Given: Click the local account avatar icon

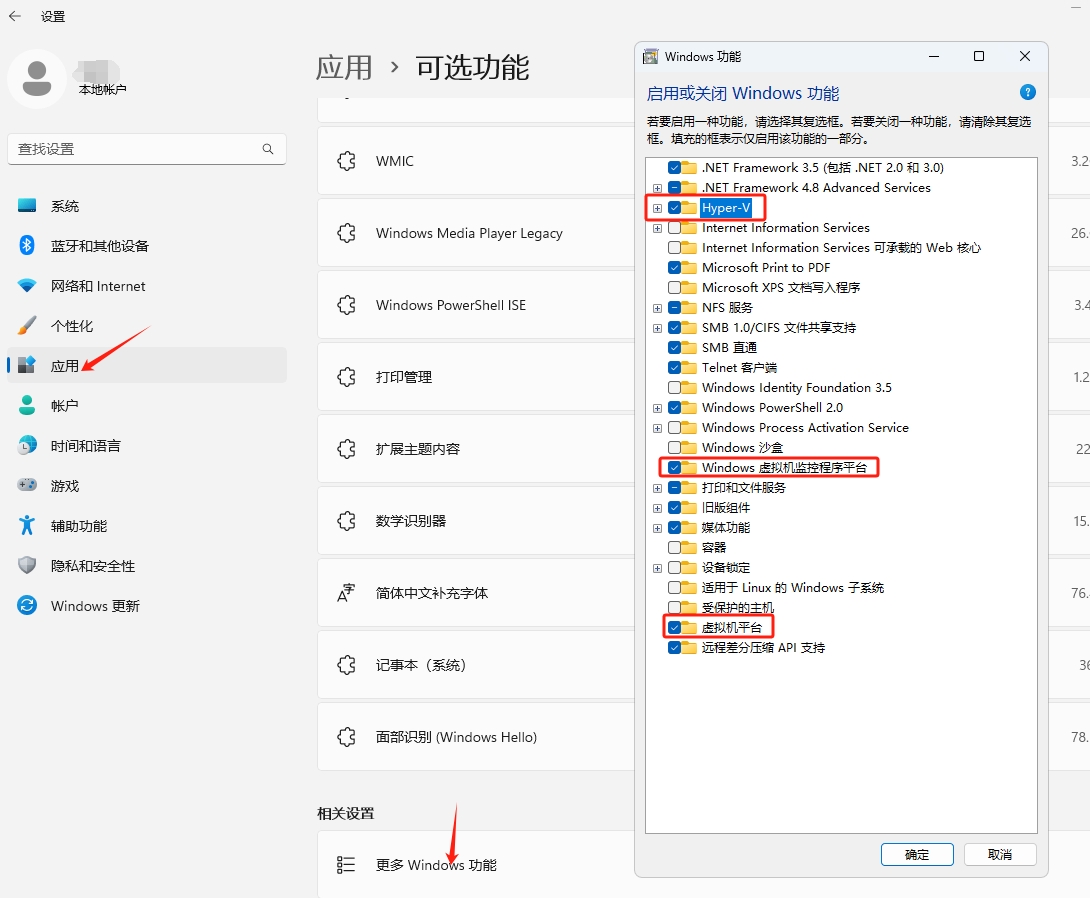Looking at the screenshot, I should pyautogui.click(x=37, y=79).
